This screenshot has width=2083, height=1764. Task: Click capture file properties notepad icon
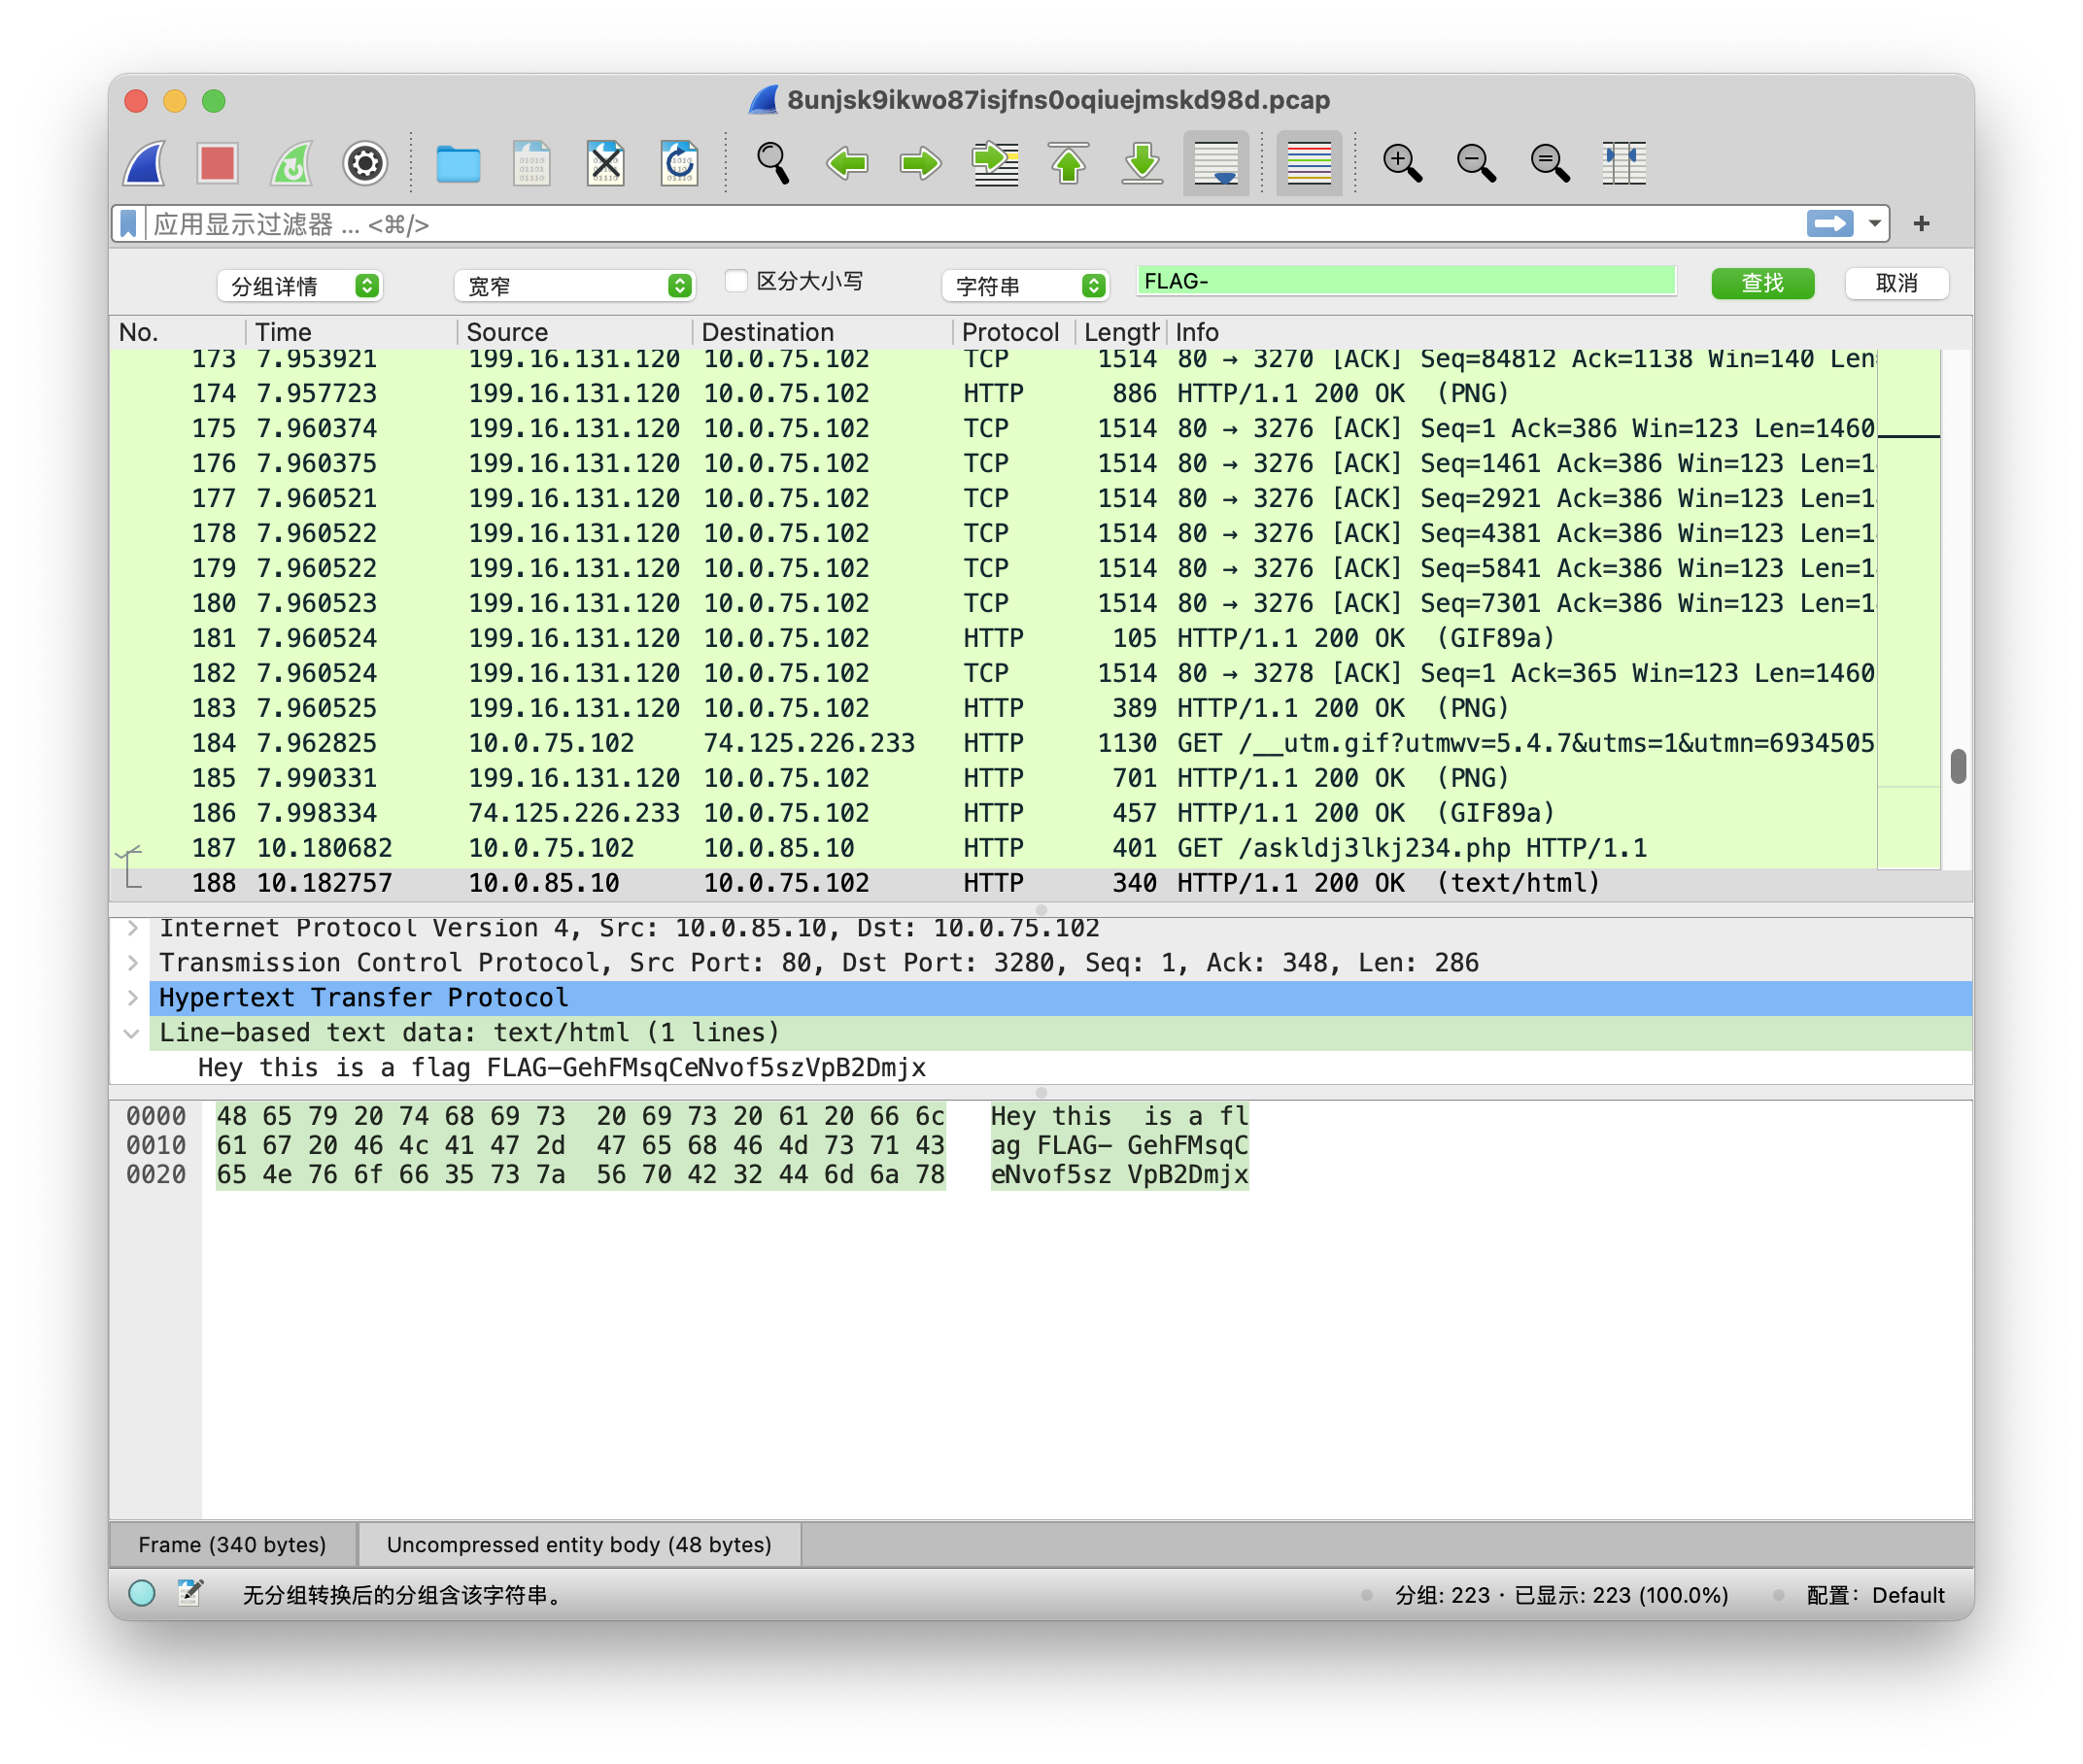pyautogui.click(x=190, y=1593)
